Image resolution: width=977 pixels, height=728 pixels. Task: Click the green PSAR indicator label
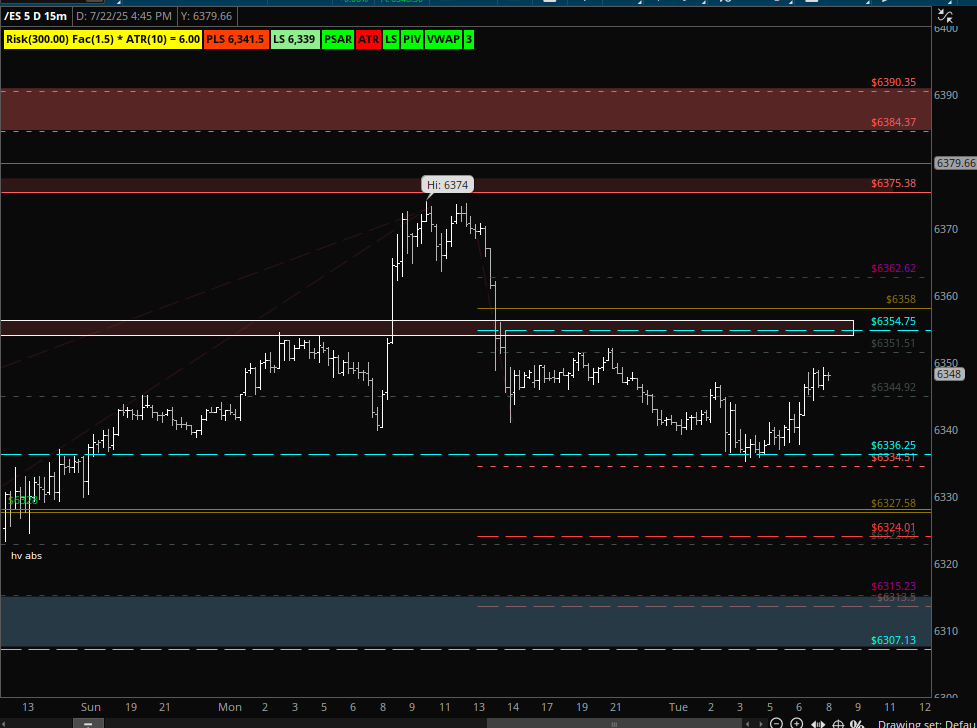coord(338,39)
